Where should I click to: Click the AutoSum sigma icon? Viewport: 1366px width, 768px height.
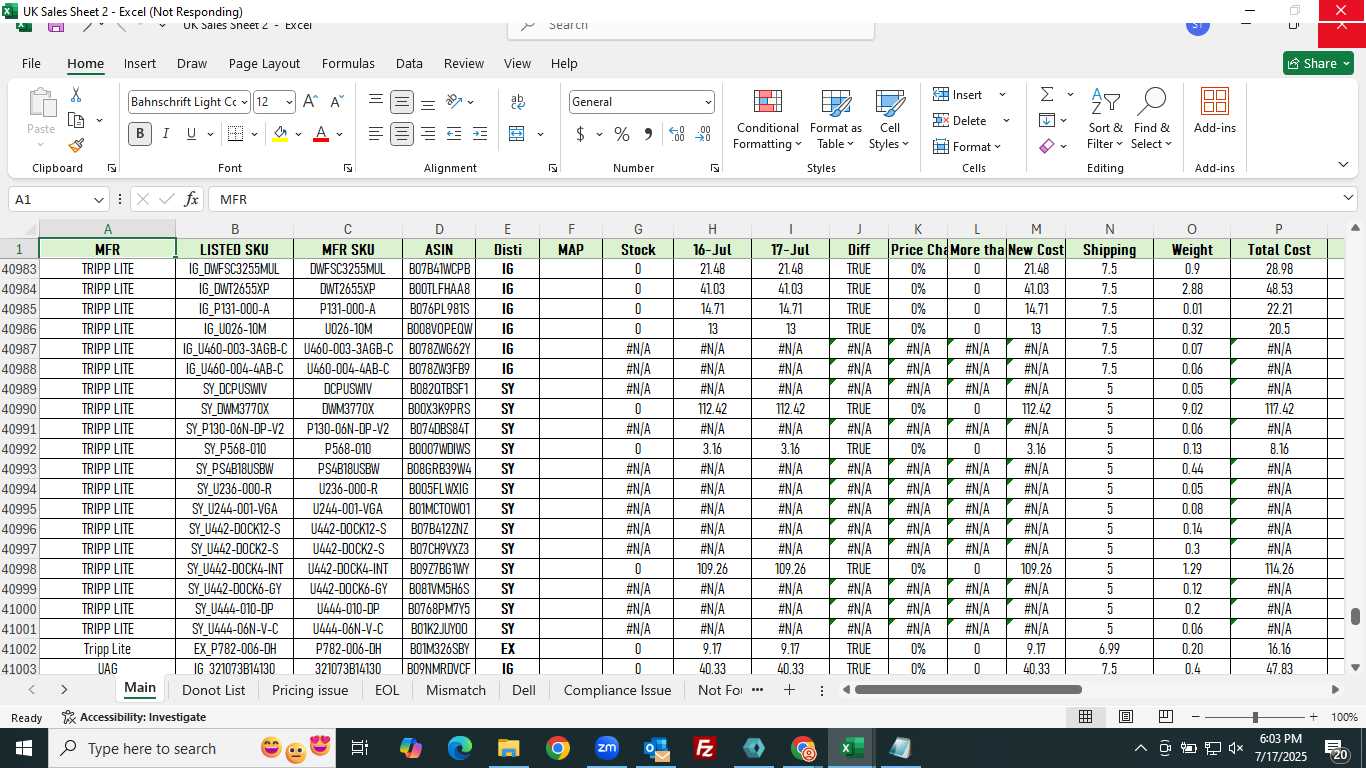1047,95
